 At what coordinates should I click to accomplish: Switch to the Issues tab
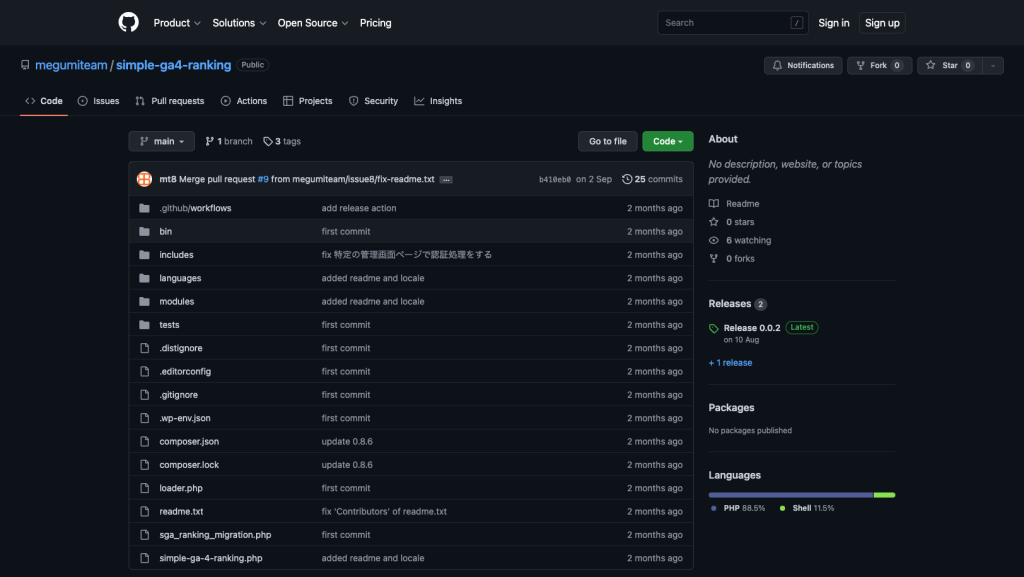pyautogui.click(x=99, y=101)
